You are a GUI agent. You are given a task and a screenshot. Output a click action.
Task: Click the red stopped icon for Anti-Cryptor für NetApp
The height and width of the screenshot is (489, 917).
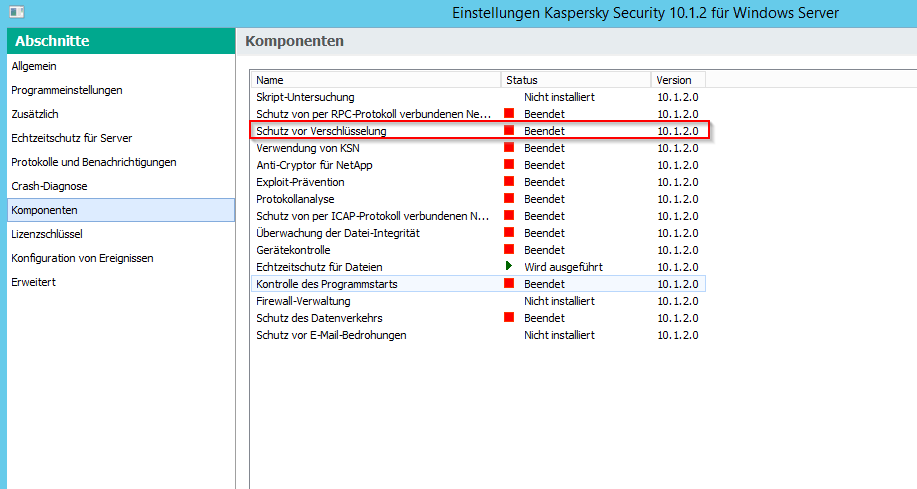[509, 164]
